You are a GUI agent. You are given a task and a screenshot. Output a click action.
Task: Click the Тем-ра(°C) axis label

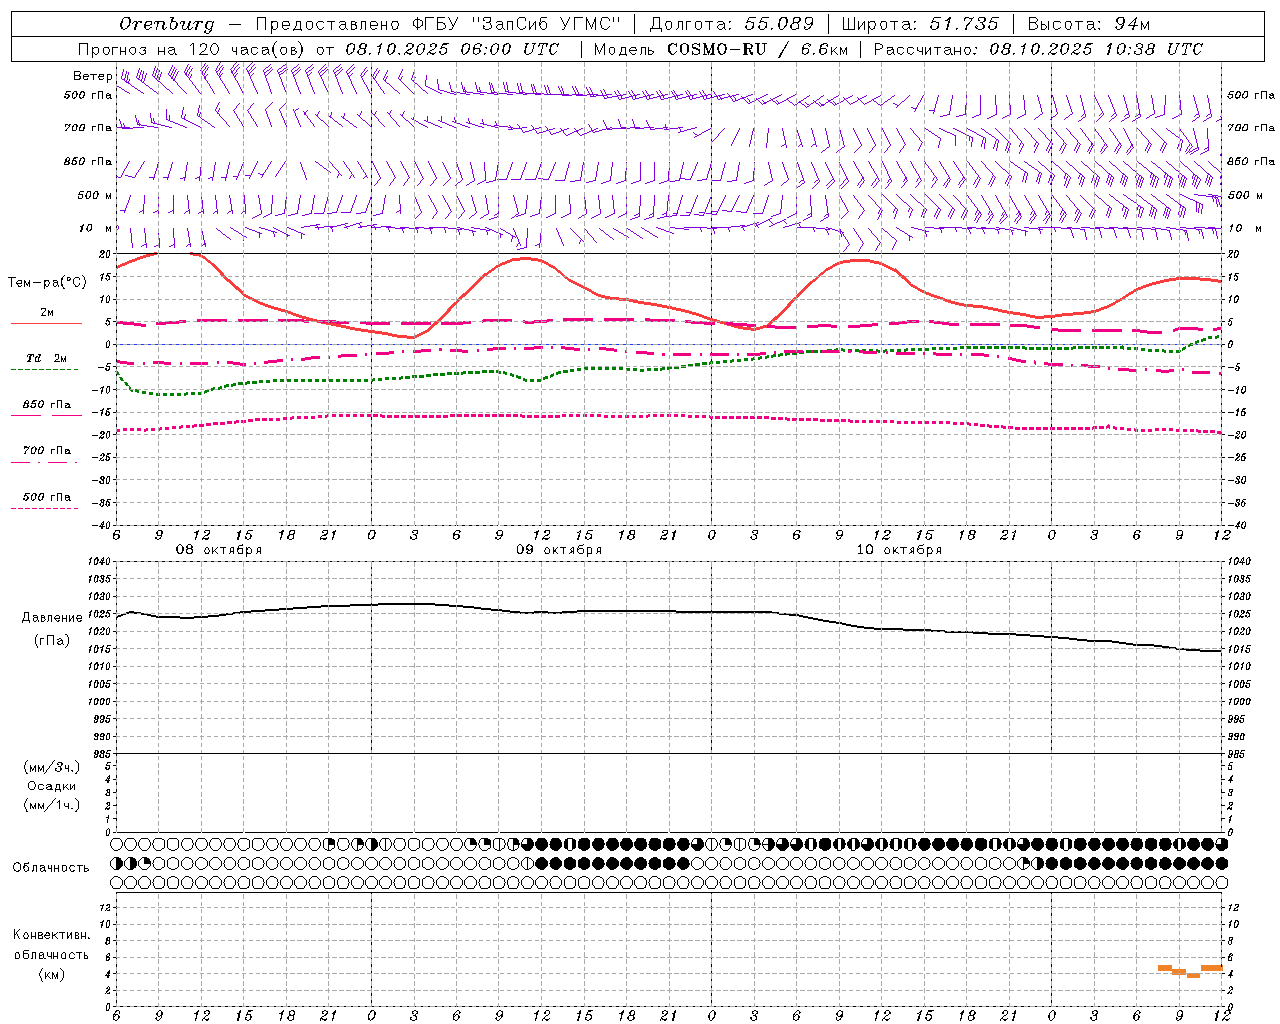pyautogui.click(x=47, y=283)
